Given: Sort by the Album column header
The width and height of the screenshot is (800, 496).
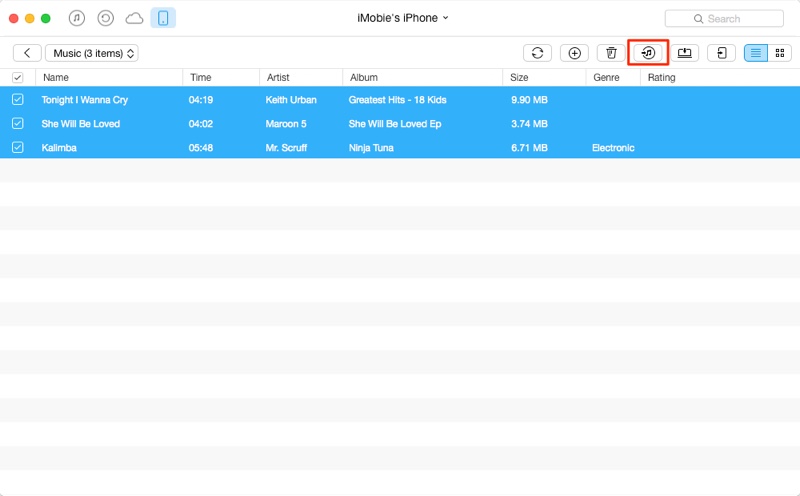Looking at the screenshot, I should click(x=364, y=78).
